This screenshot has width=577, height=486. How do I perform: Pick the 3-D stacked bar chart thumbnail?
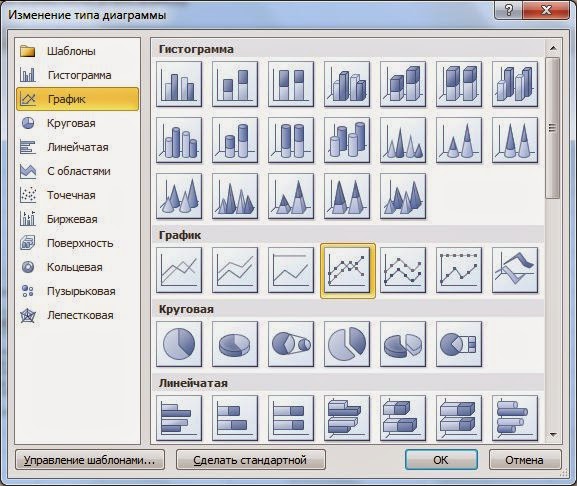[x=403, y=418]
